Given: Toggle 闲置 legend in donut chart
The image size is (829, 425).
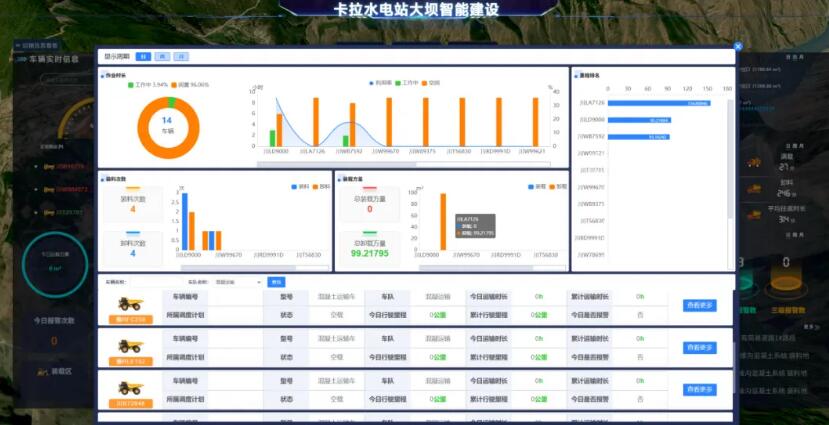Looking at the screenshot, I should pyautogui.click(x=190, y=85).
